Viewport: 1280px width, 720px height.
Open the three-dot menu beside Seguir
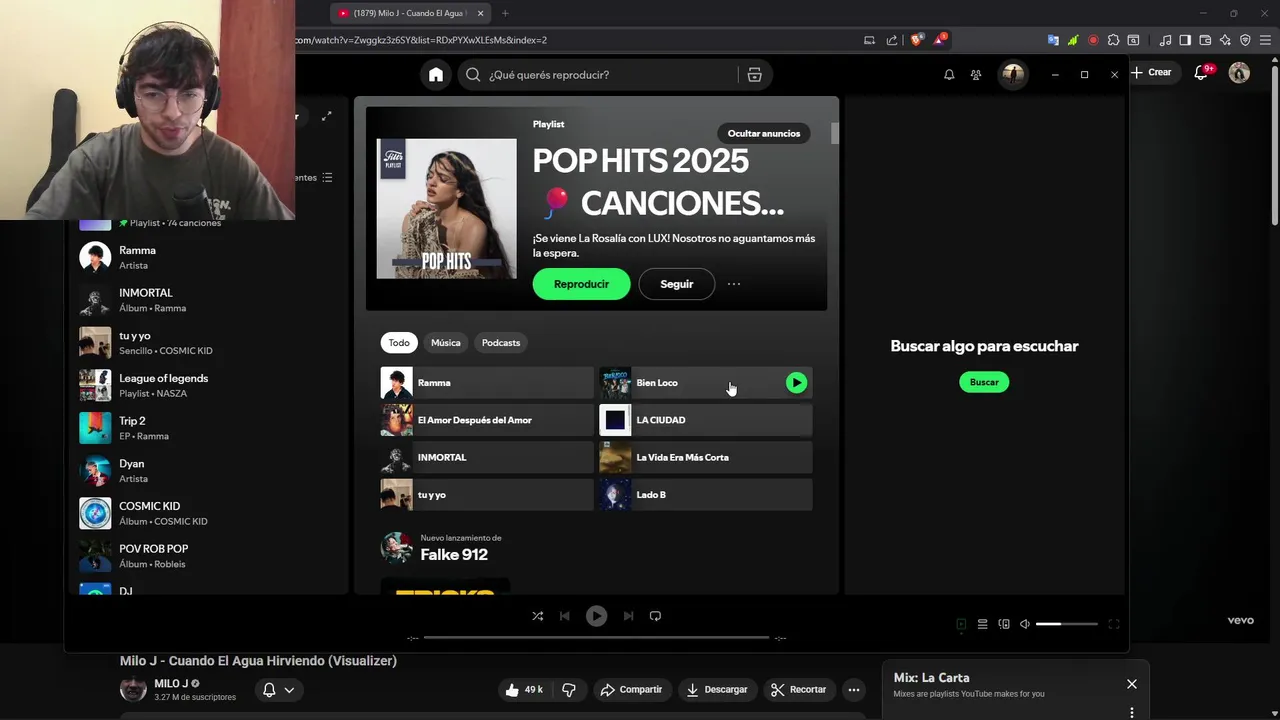tap(734, 284)
